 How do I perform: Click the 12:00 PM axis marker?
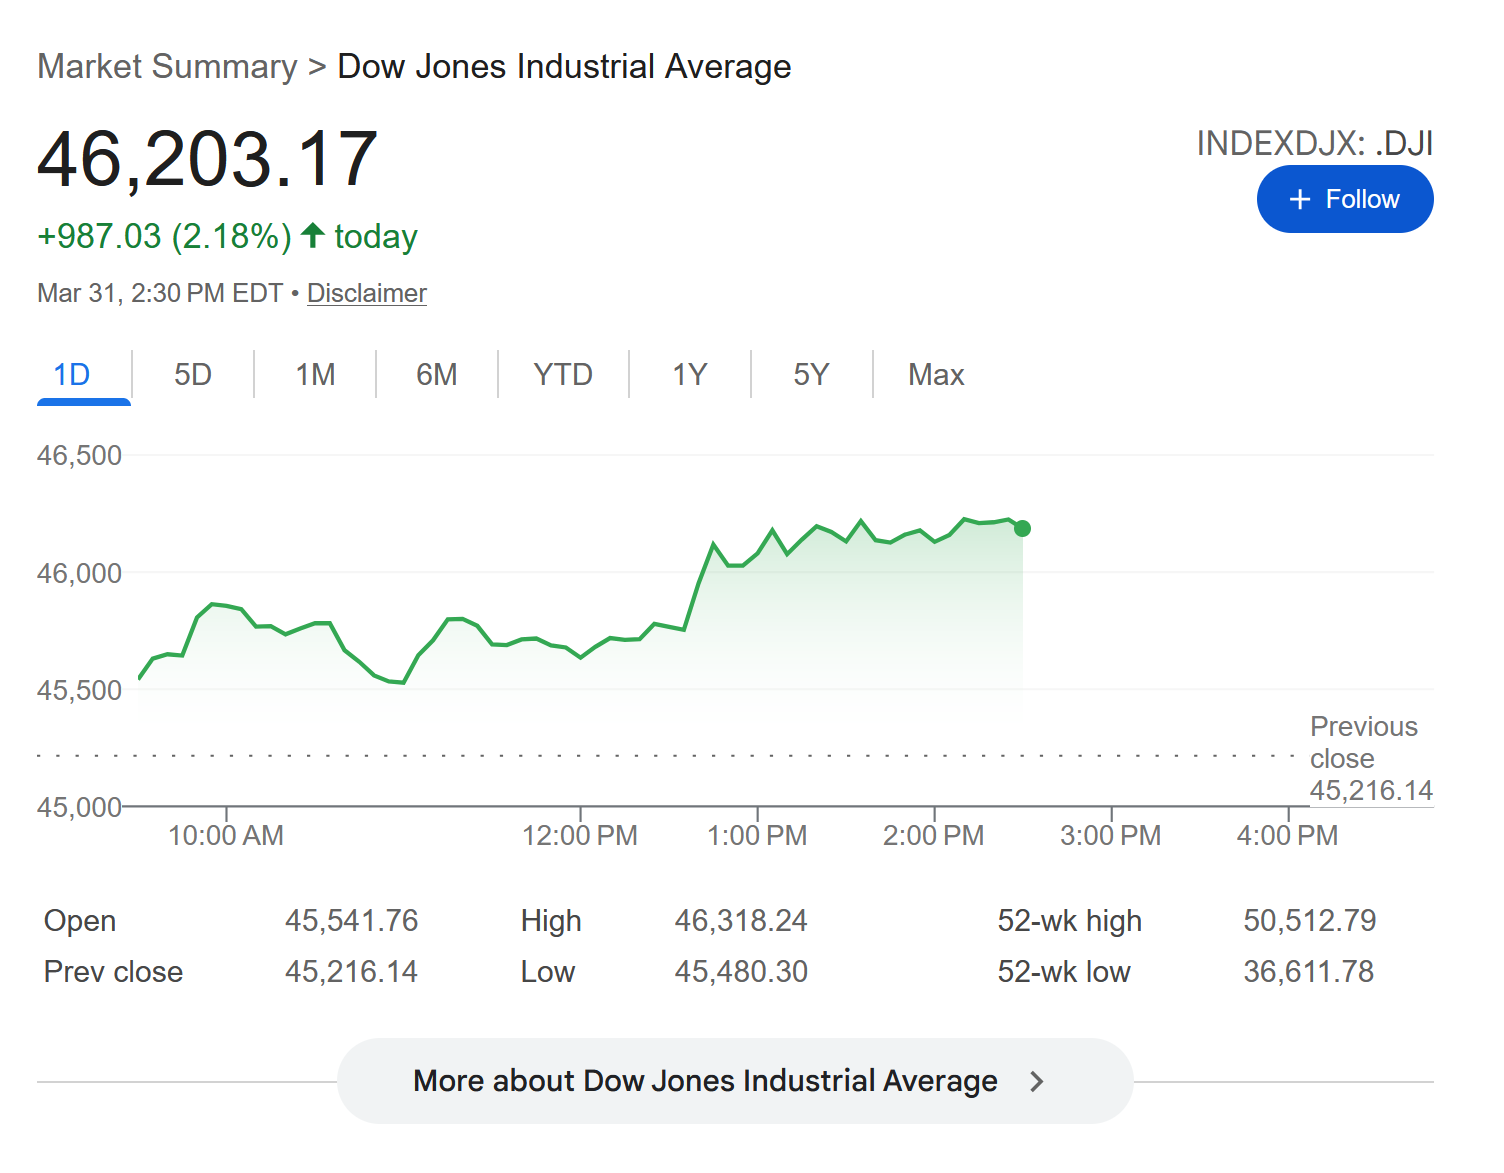click(x=580, y=835)
